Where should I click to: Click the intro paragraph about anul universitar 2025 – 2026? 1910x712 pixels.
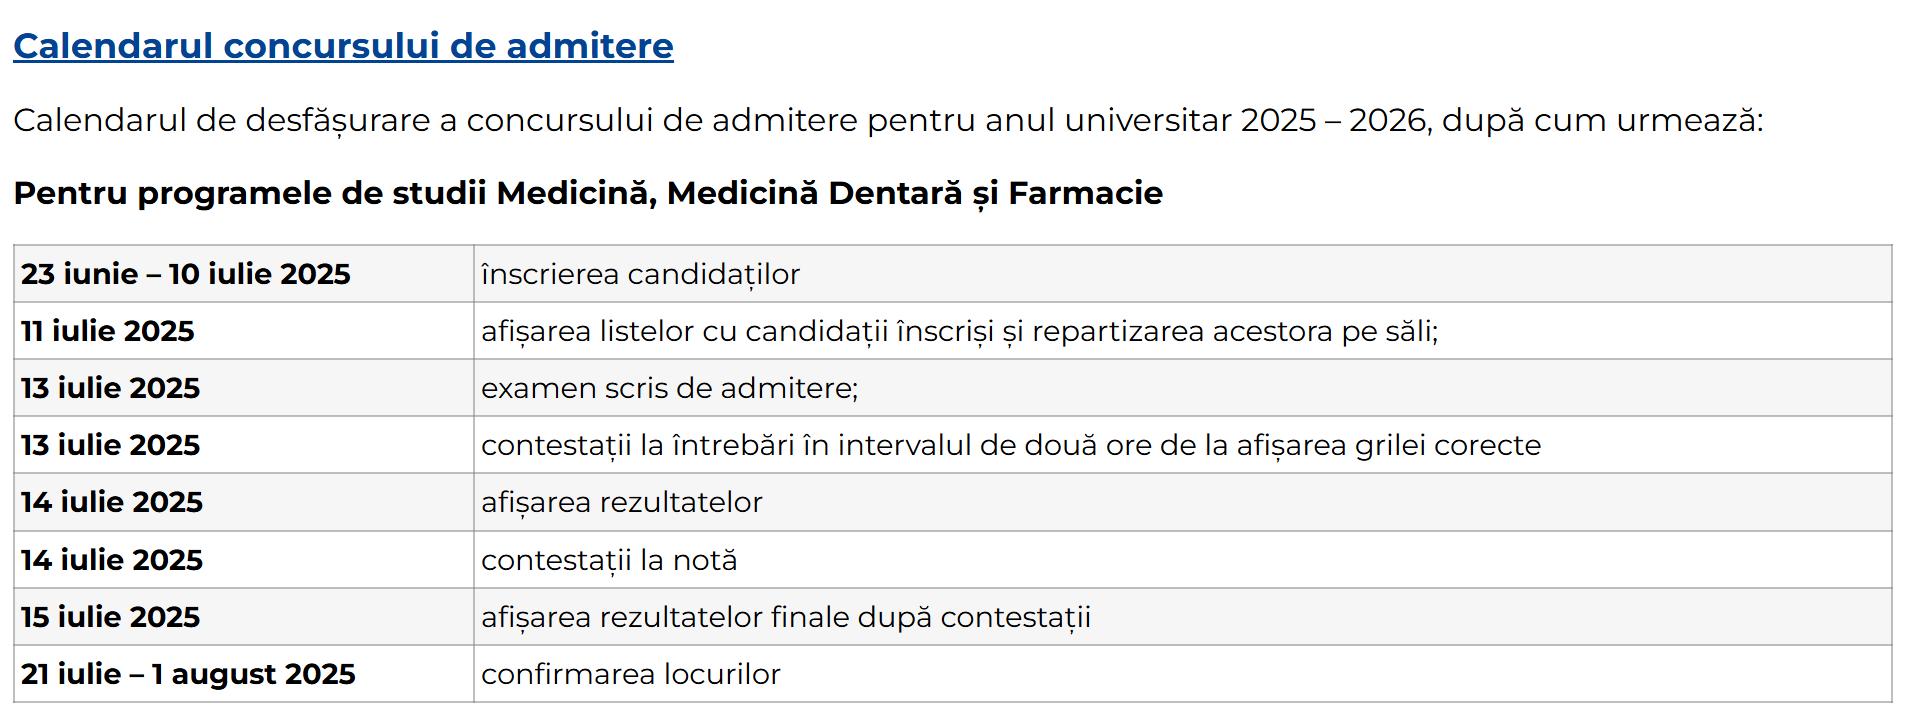point(888,120)
